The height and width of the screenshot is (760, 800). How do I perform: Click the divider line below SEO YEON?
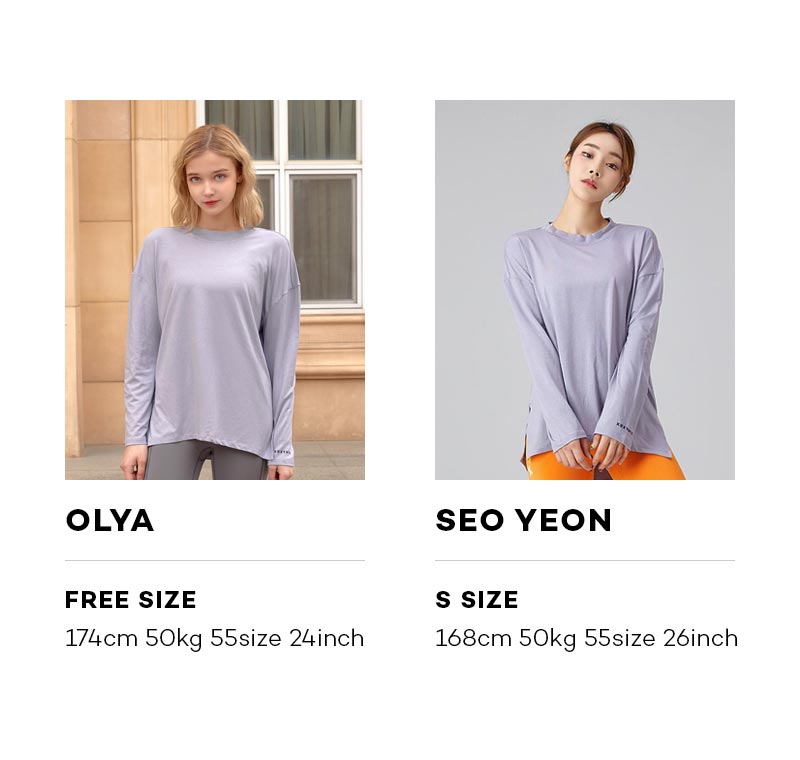[x=585, y=560]
